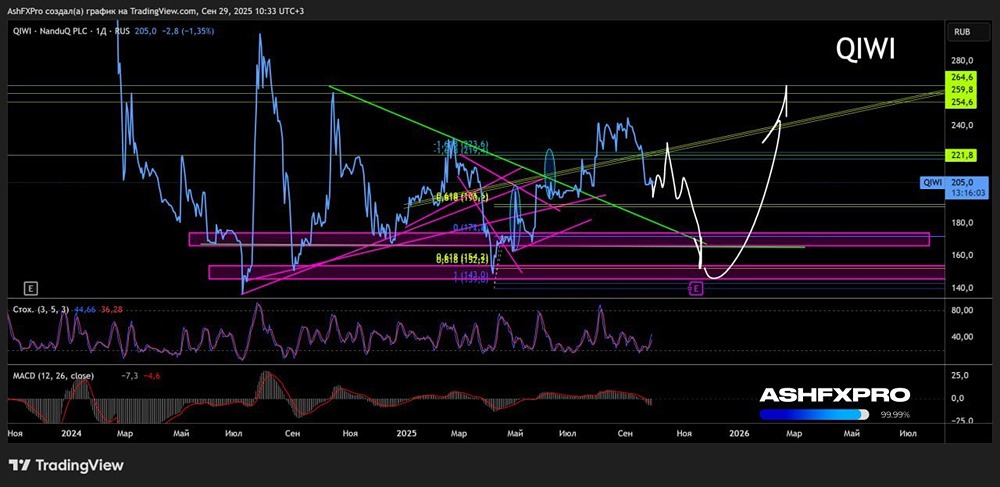Viewport: 1000px width, 487px height.
Task: Click the 2024 label on time axis
Action: click(x=71, y=433)
